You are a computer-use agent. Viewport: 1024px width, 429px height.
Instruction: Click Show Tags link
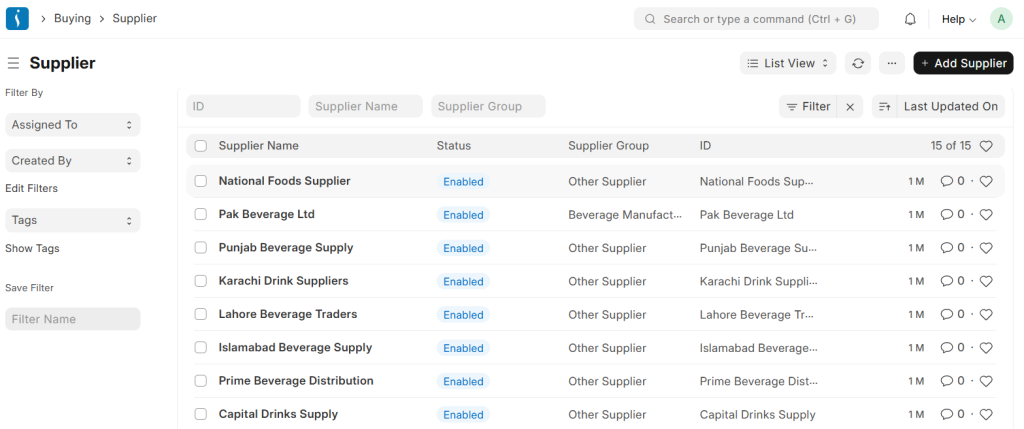click(x=32, y=249)
